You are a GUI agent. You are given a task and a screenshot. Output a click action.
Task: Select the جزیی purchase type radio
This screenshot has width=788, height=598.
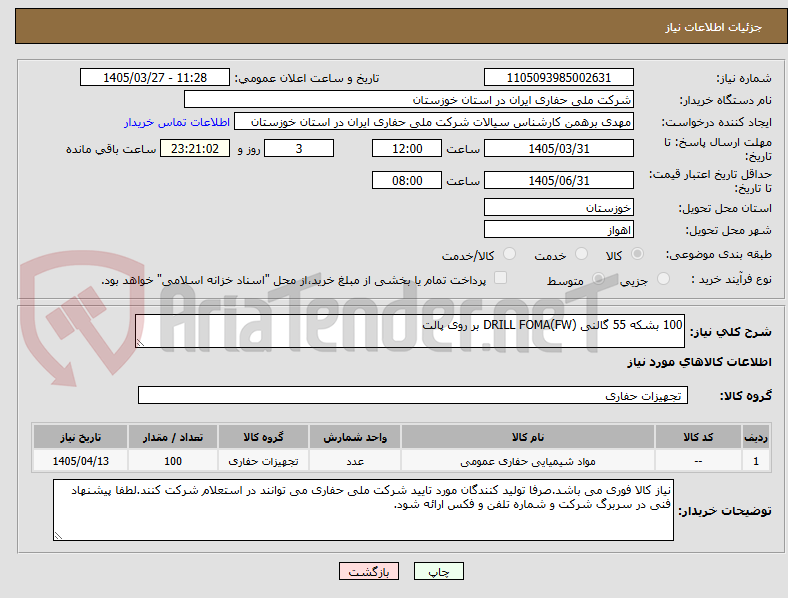point(663,279)
